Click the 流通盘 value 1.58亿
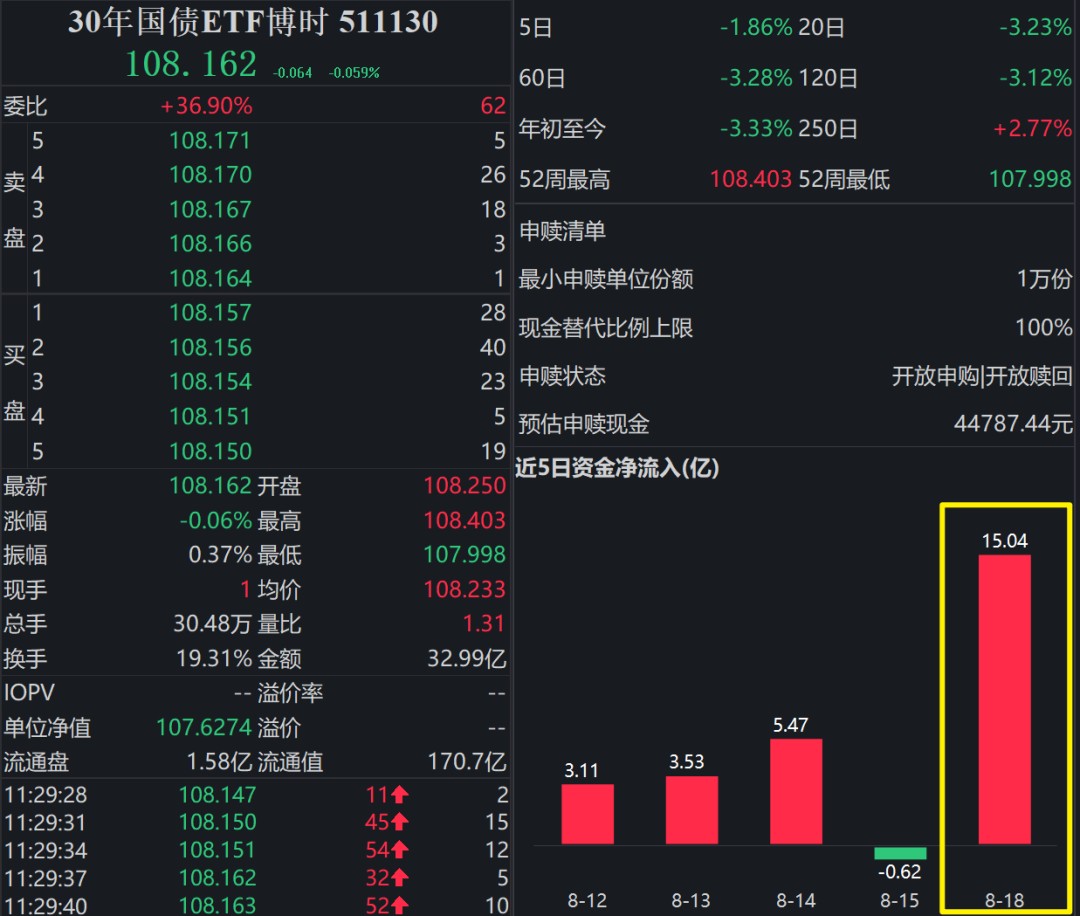This screenshot has width=1080, height=916. [219, 762]
